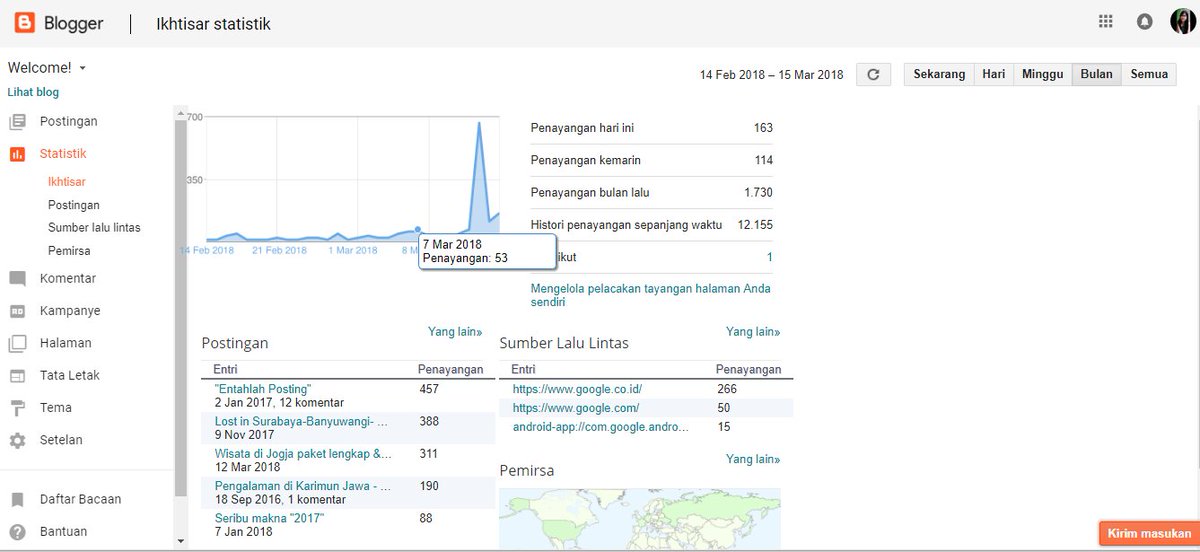Click the Tata Letak layout icon
The width and height of the screenshot is (1200, 552).
[17, 376]
